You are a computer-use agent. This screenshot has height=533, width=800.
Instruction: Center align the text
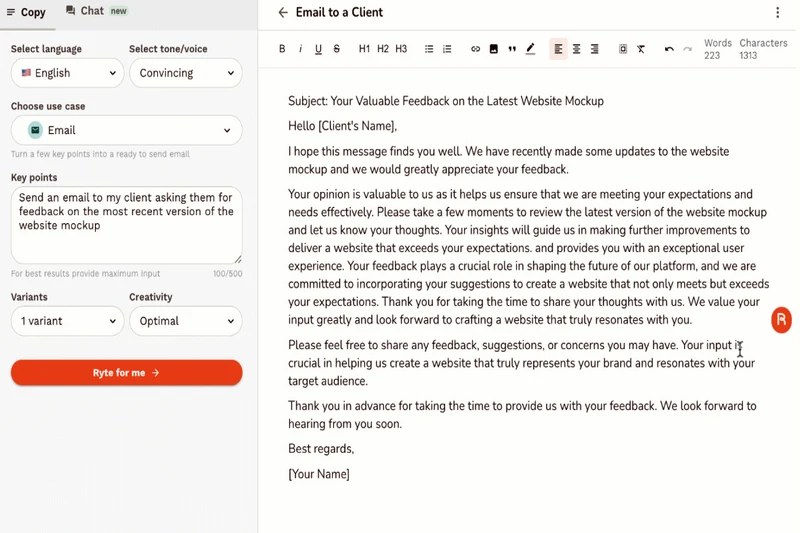point(577,49)
